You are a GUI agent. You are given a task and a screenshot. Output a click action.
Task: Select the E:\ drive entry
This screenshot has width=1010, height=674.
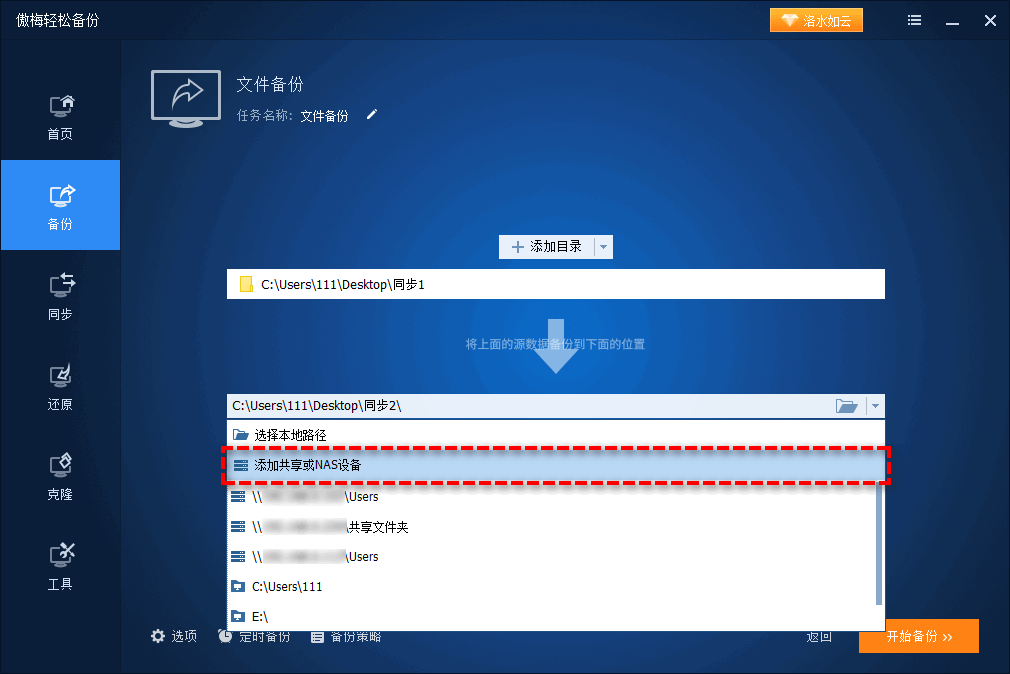553,617
